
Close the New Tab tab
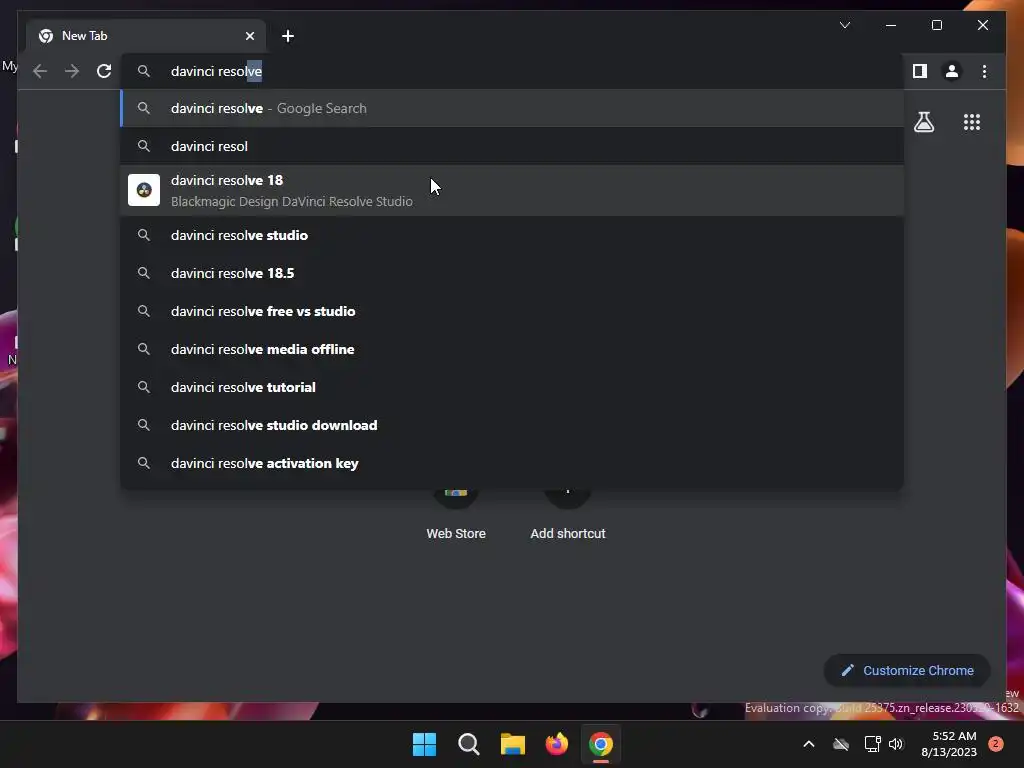pos(249,36)
